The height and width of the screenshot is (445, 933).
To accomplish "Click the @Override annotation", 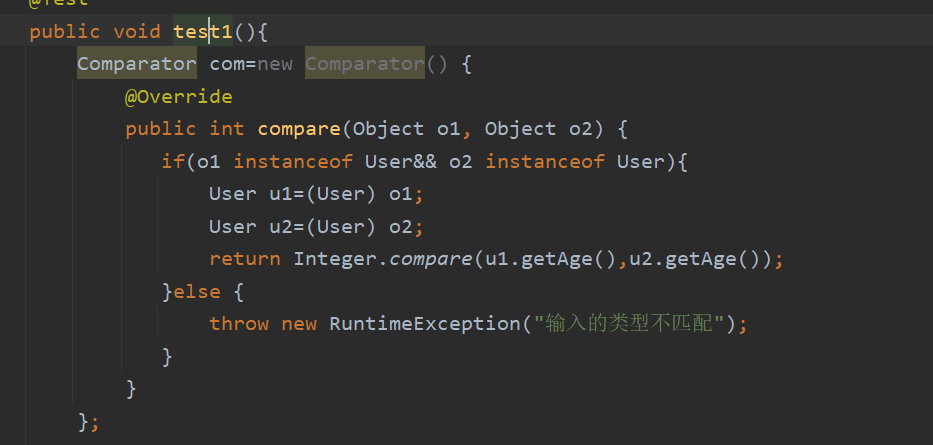I will [179, 96].
